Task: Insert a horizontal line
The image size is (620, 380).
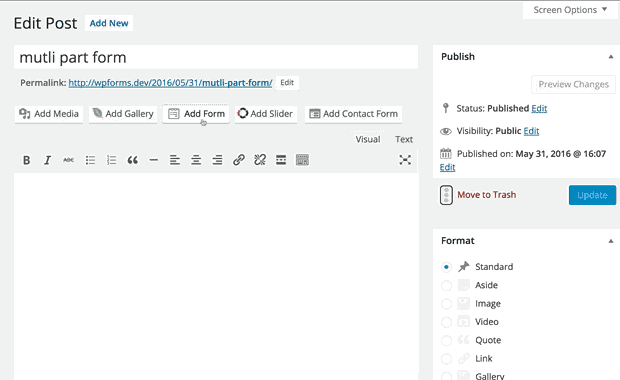Action: click(154, 160)
